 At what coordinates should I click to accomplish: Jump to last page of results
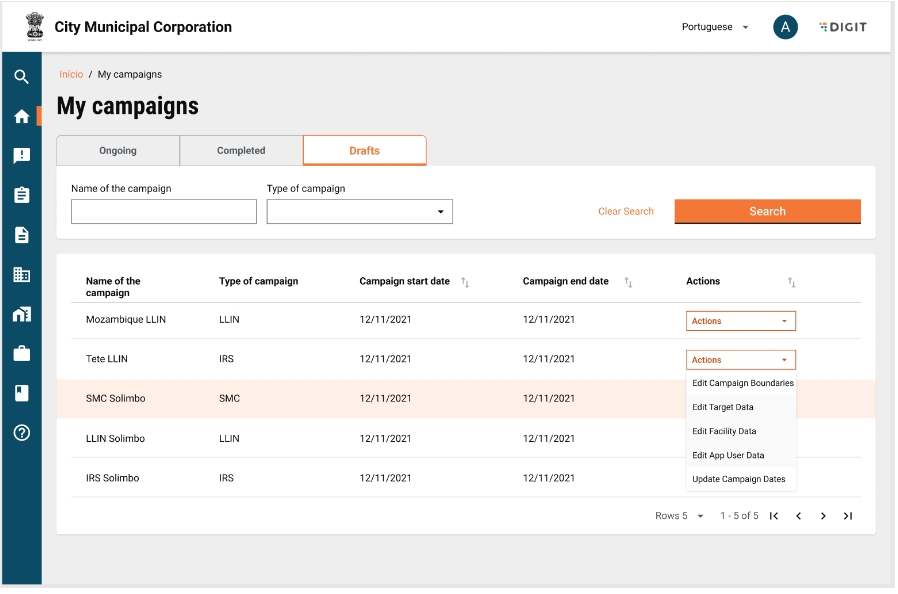(x=848, y=516)
